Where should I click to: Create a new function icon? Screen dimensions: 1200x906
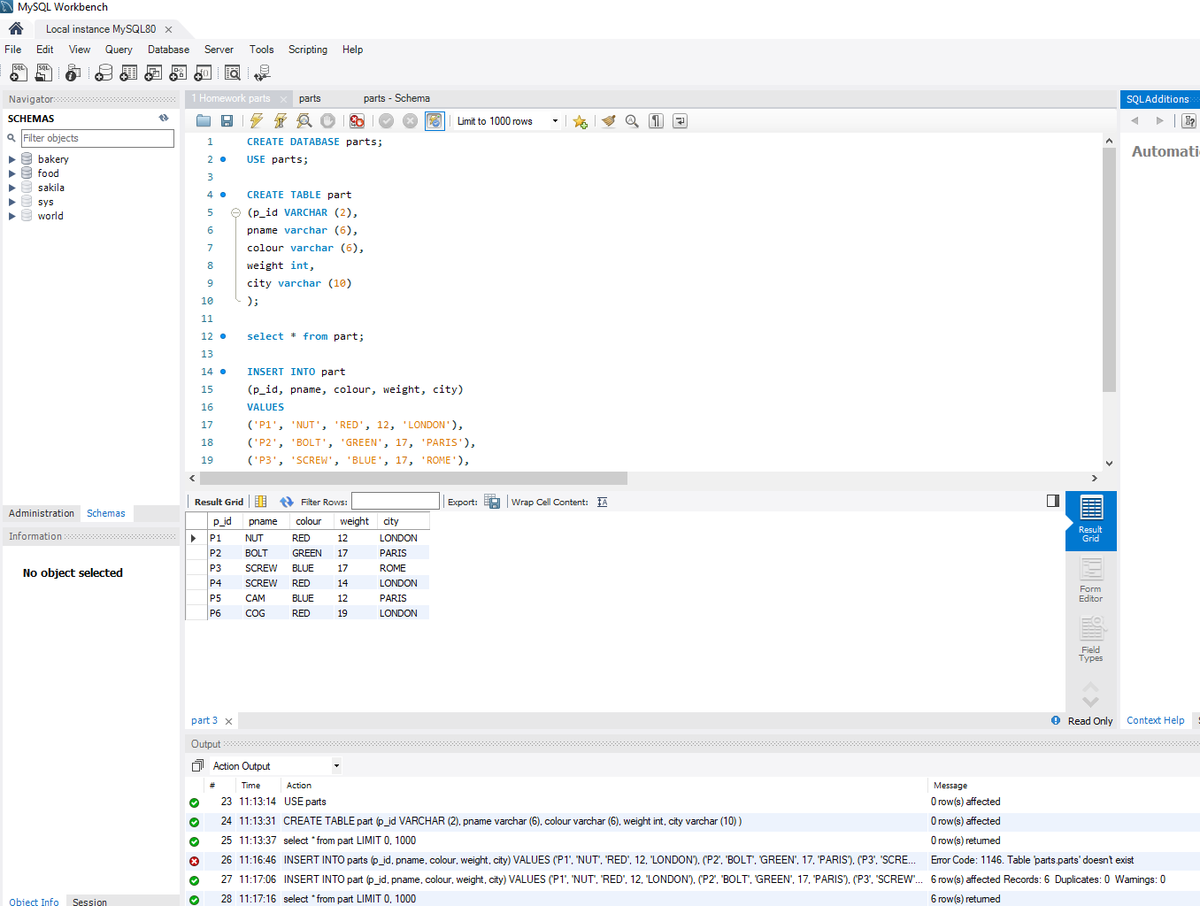click(202, 72)
